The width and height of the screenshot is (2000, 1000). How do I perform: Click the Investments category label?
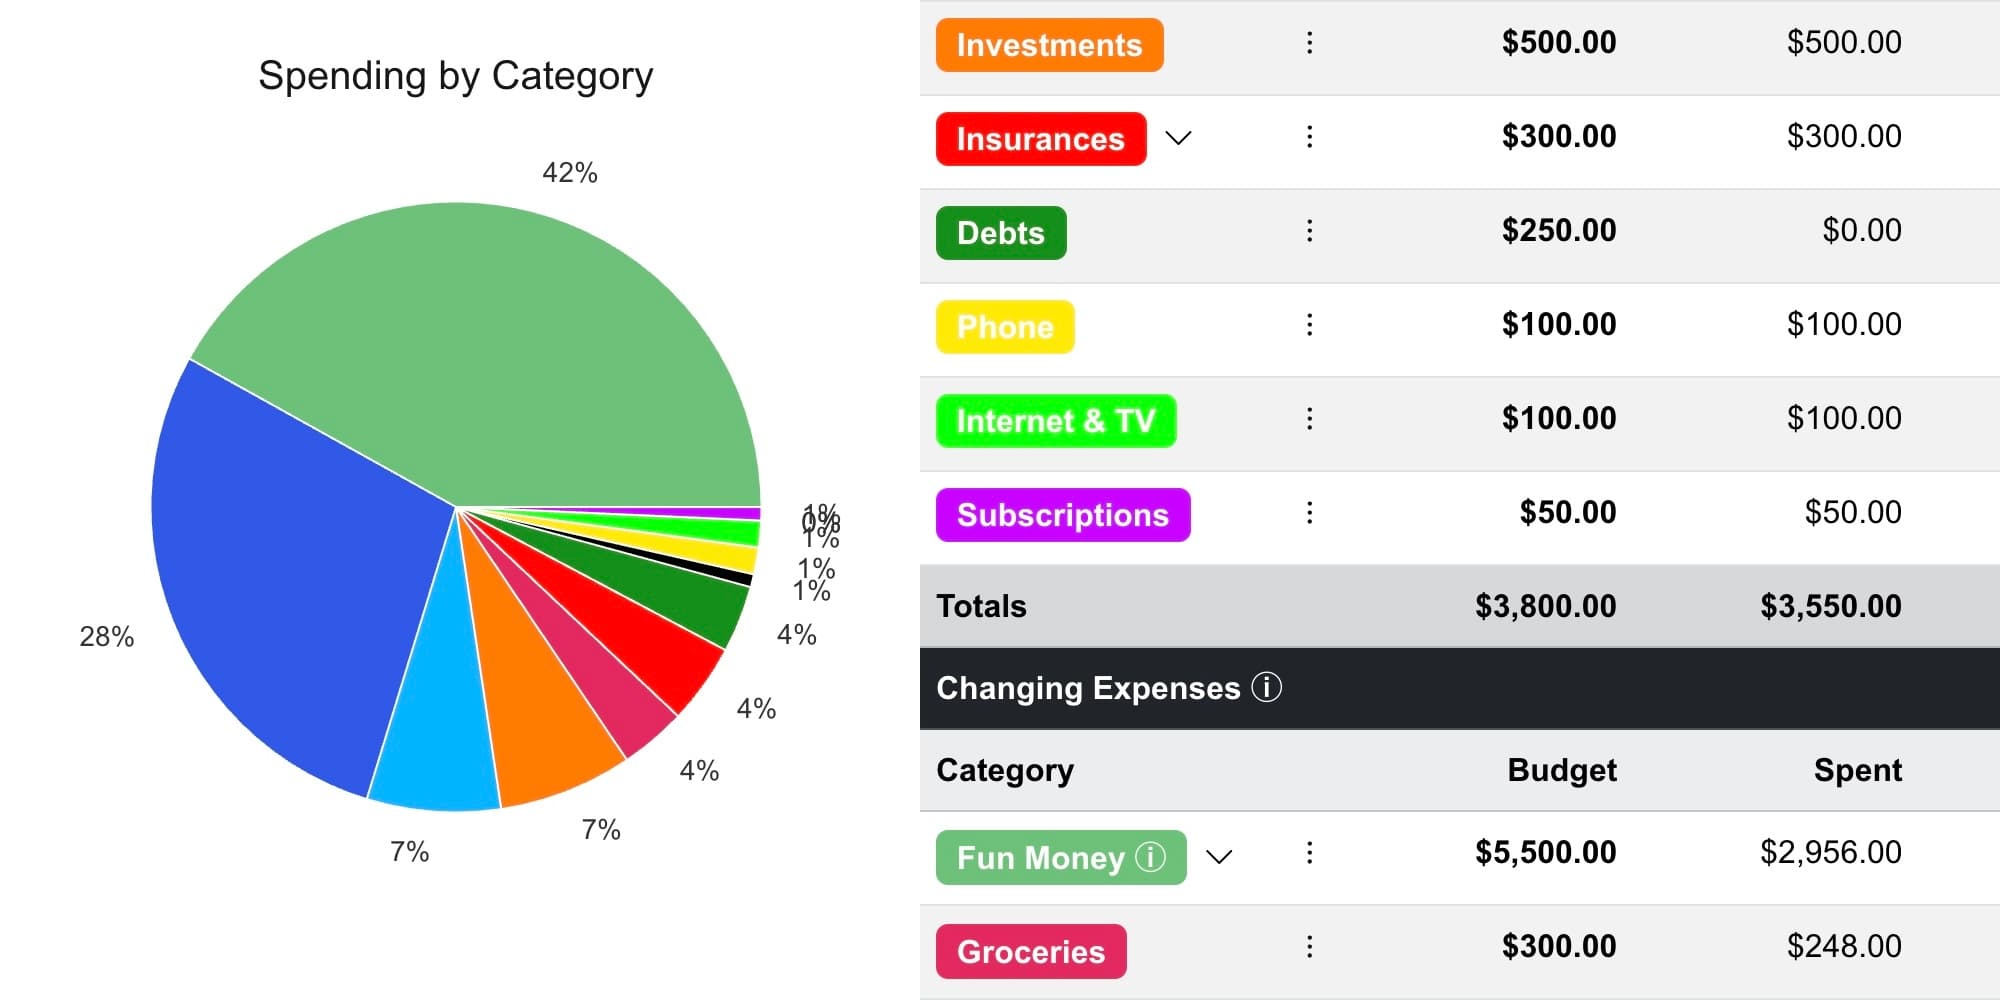[x=1049, y=45]
